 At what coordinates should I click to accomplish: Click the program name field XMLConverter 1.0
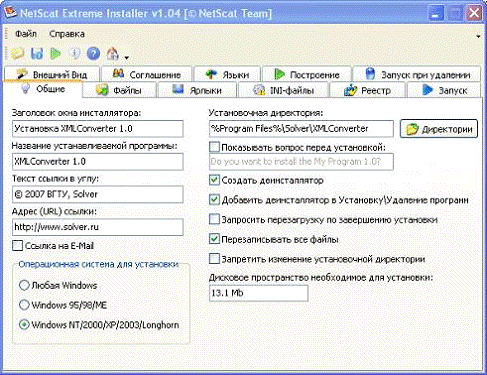click(x=98, y=162)
